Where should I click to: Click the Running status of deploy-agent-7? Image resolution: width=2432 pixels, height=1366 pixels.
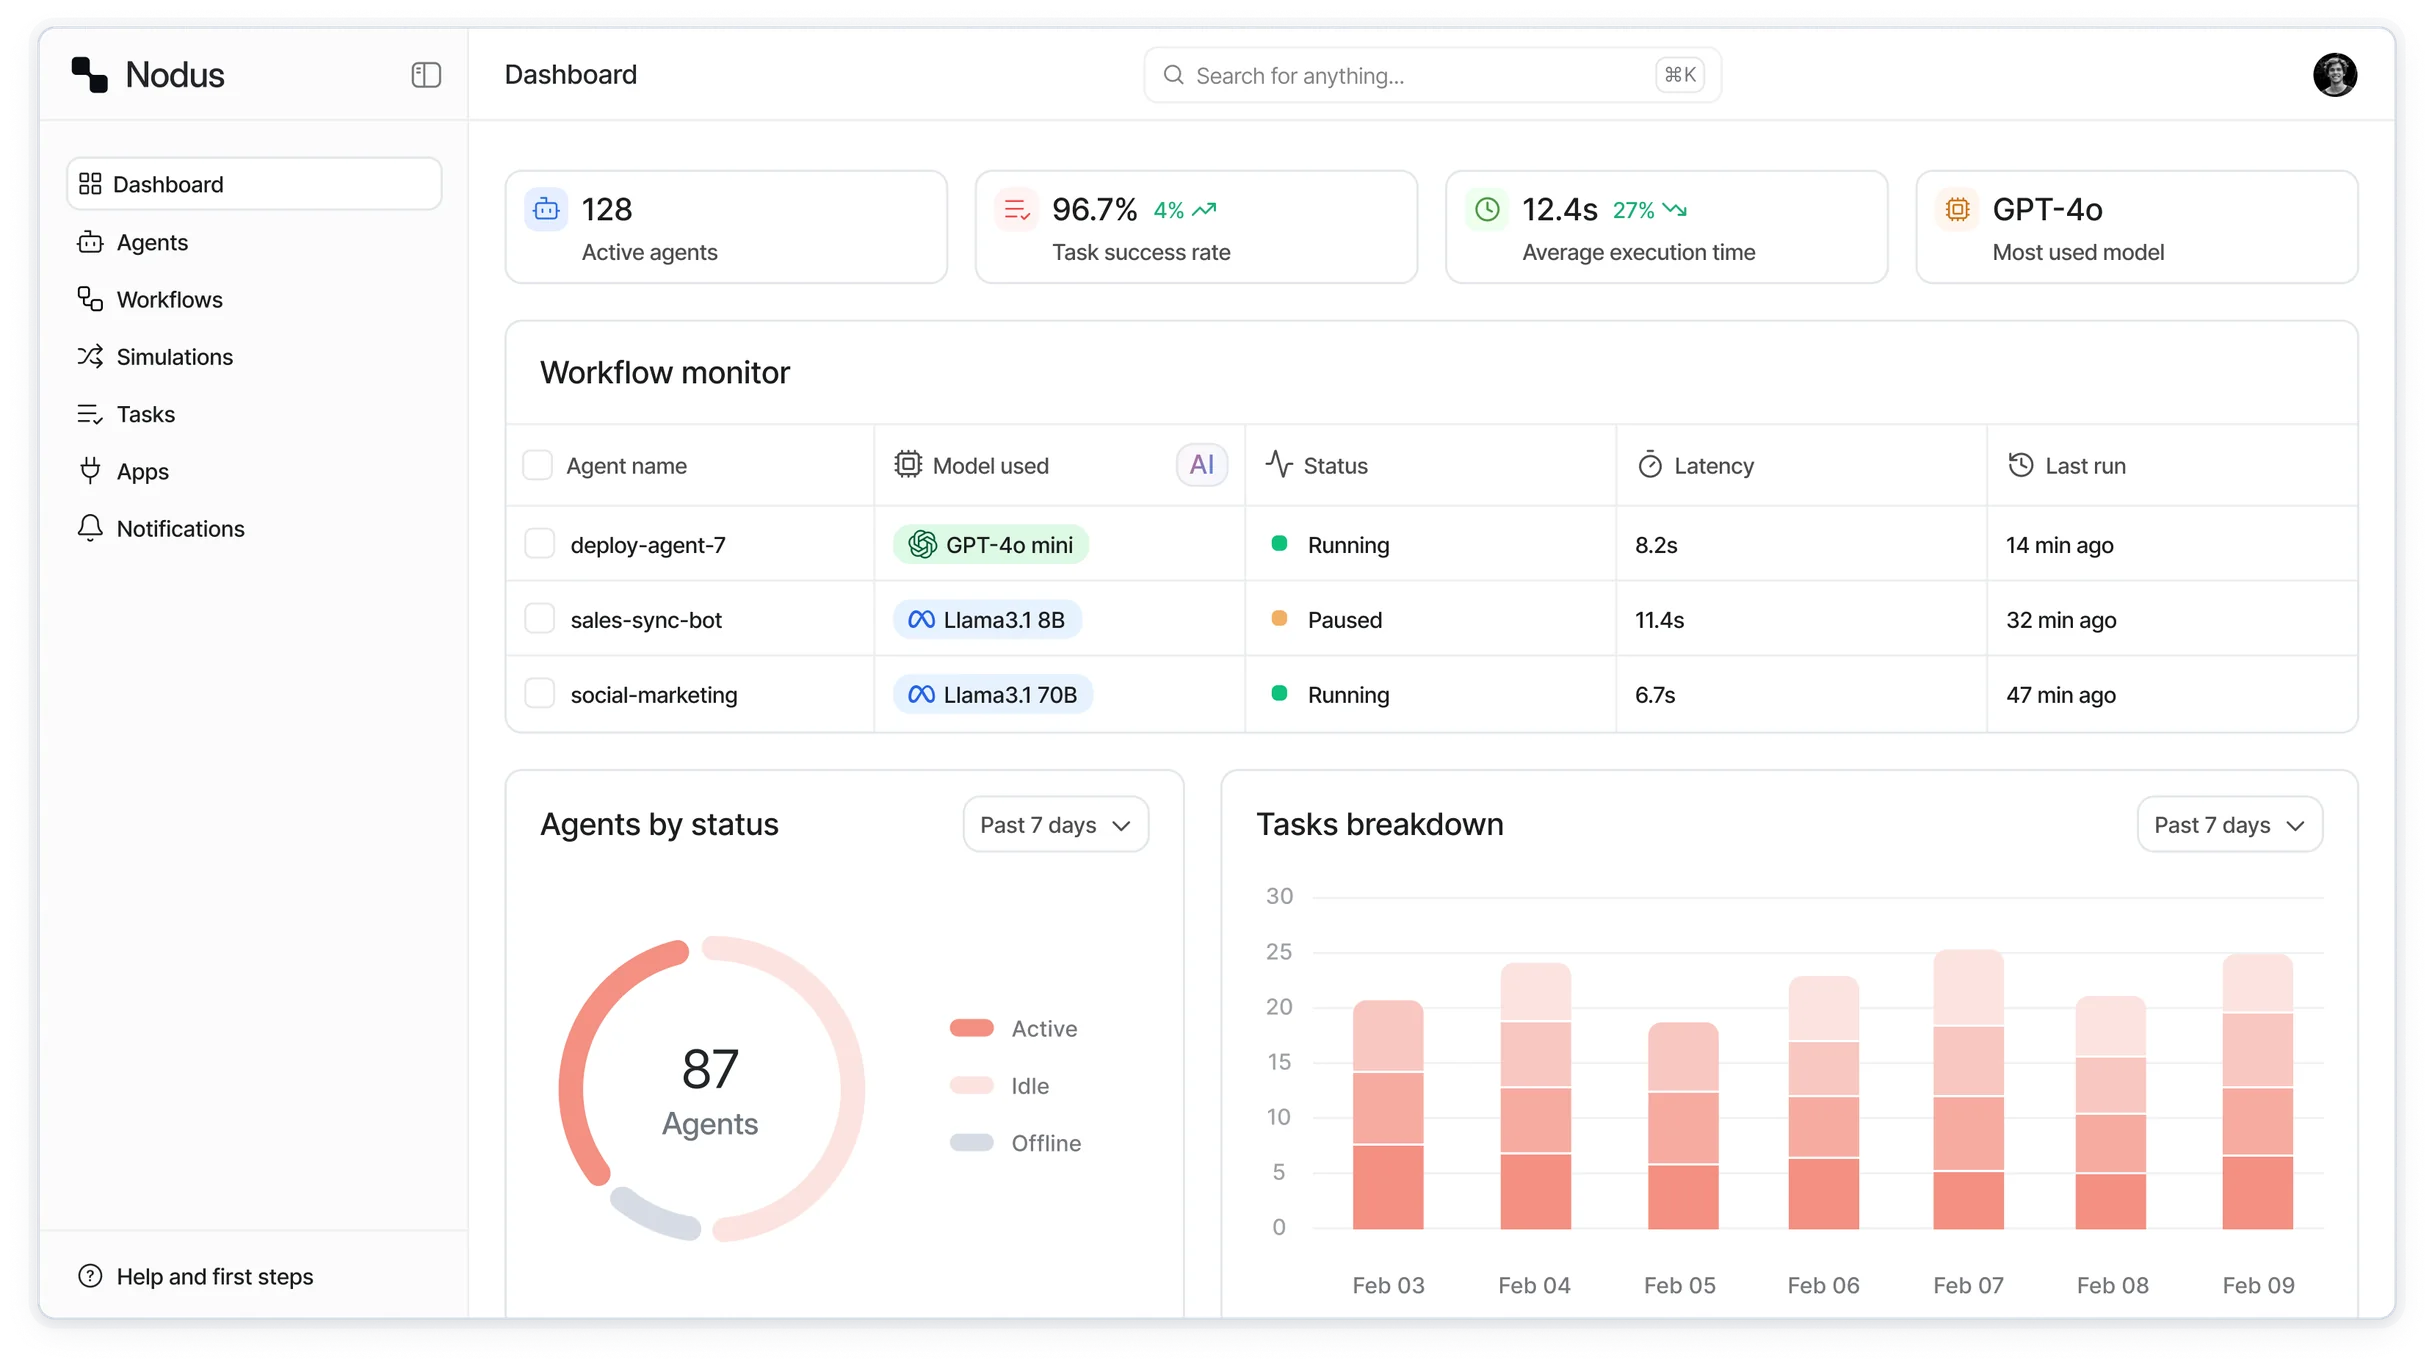1348,545
